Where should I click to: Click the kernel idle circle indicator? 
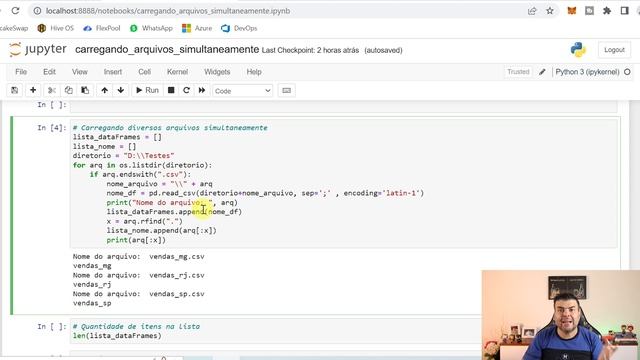pyautogui.click(x=627, y=72)
